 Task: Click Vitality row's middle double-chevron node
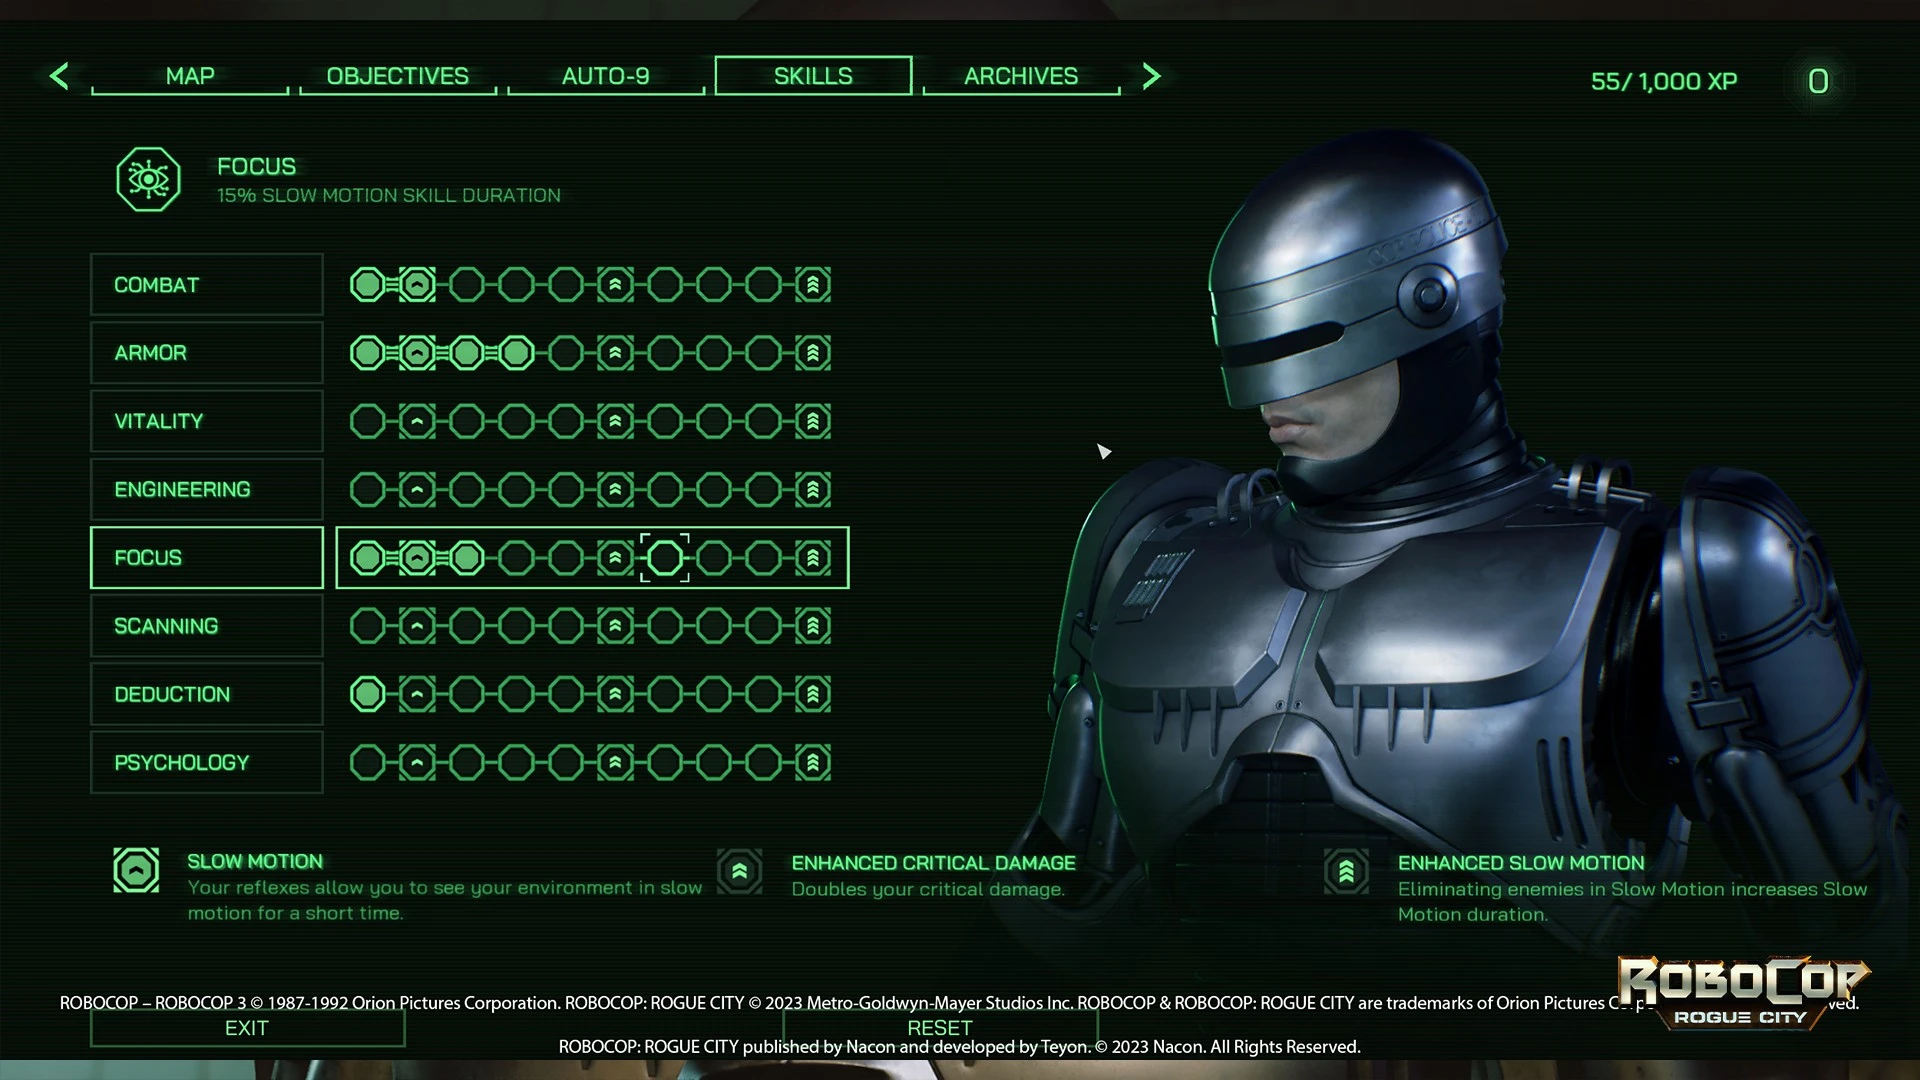615,421
